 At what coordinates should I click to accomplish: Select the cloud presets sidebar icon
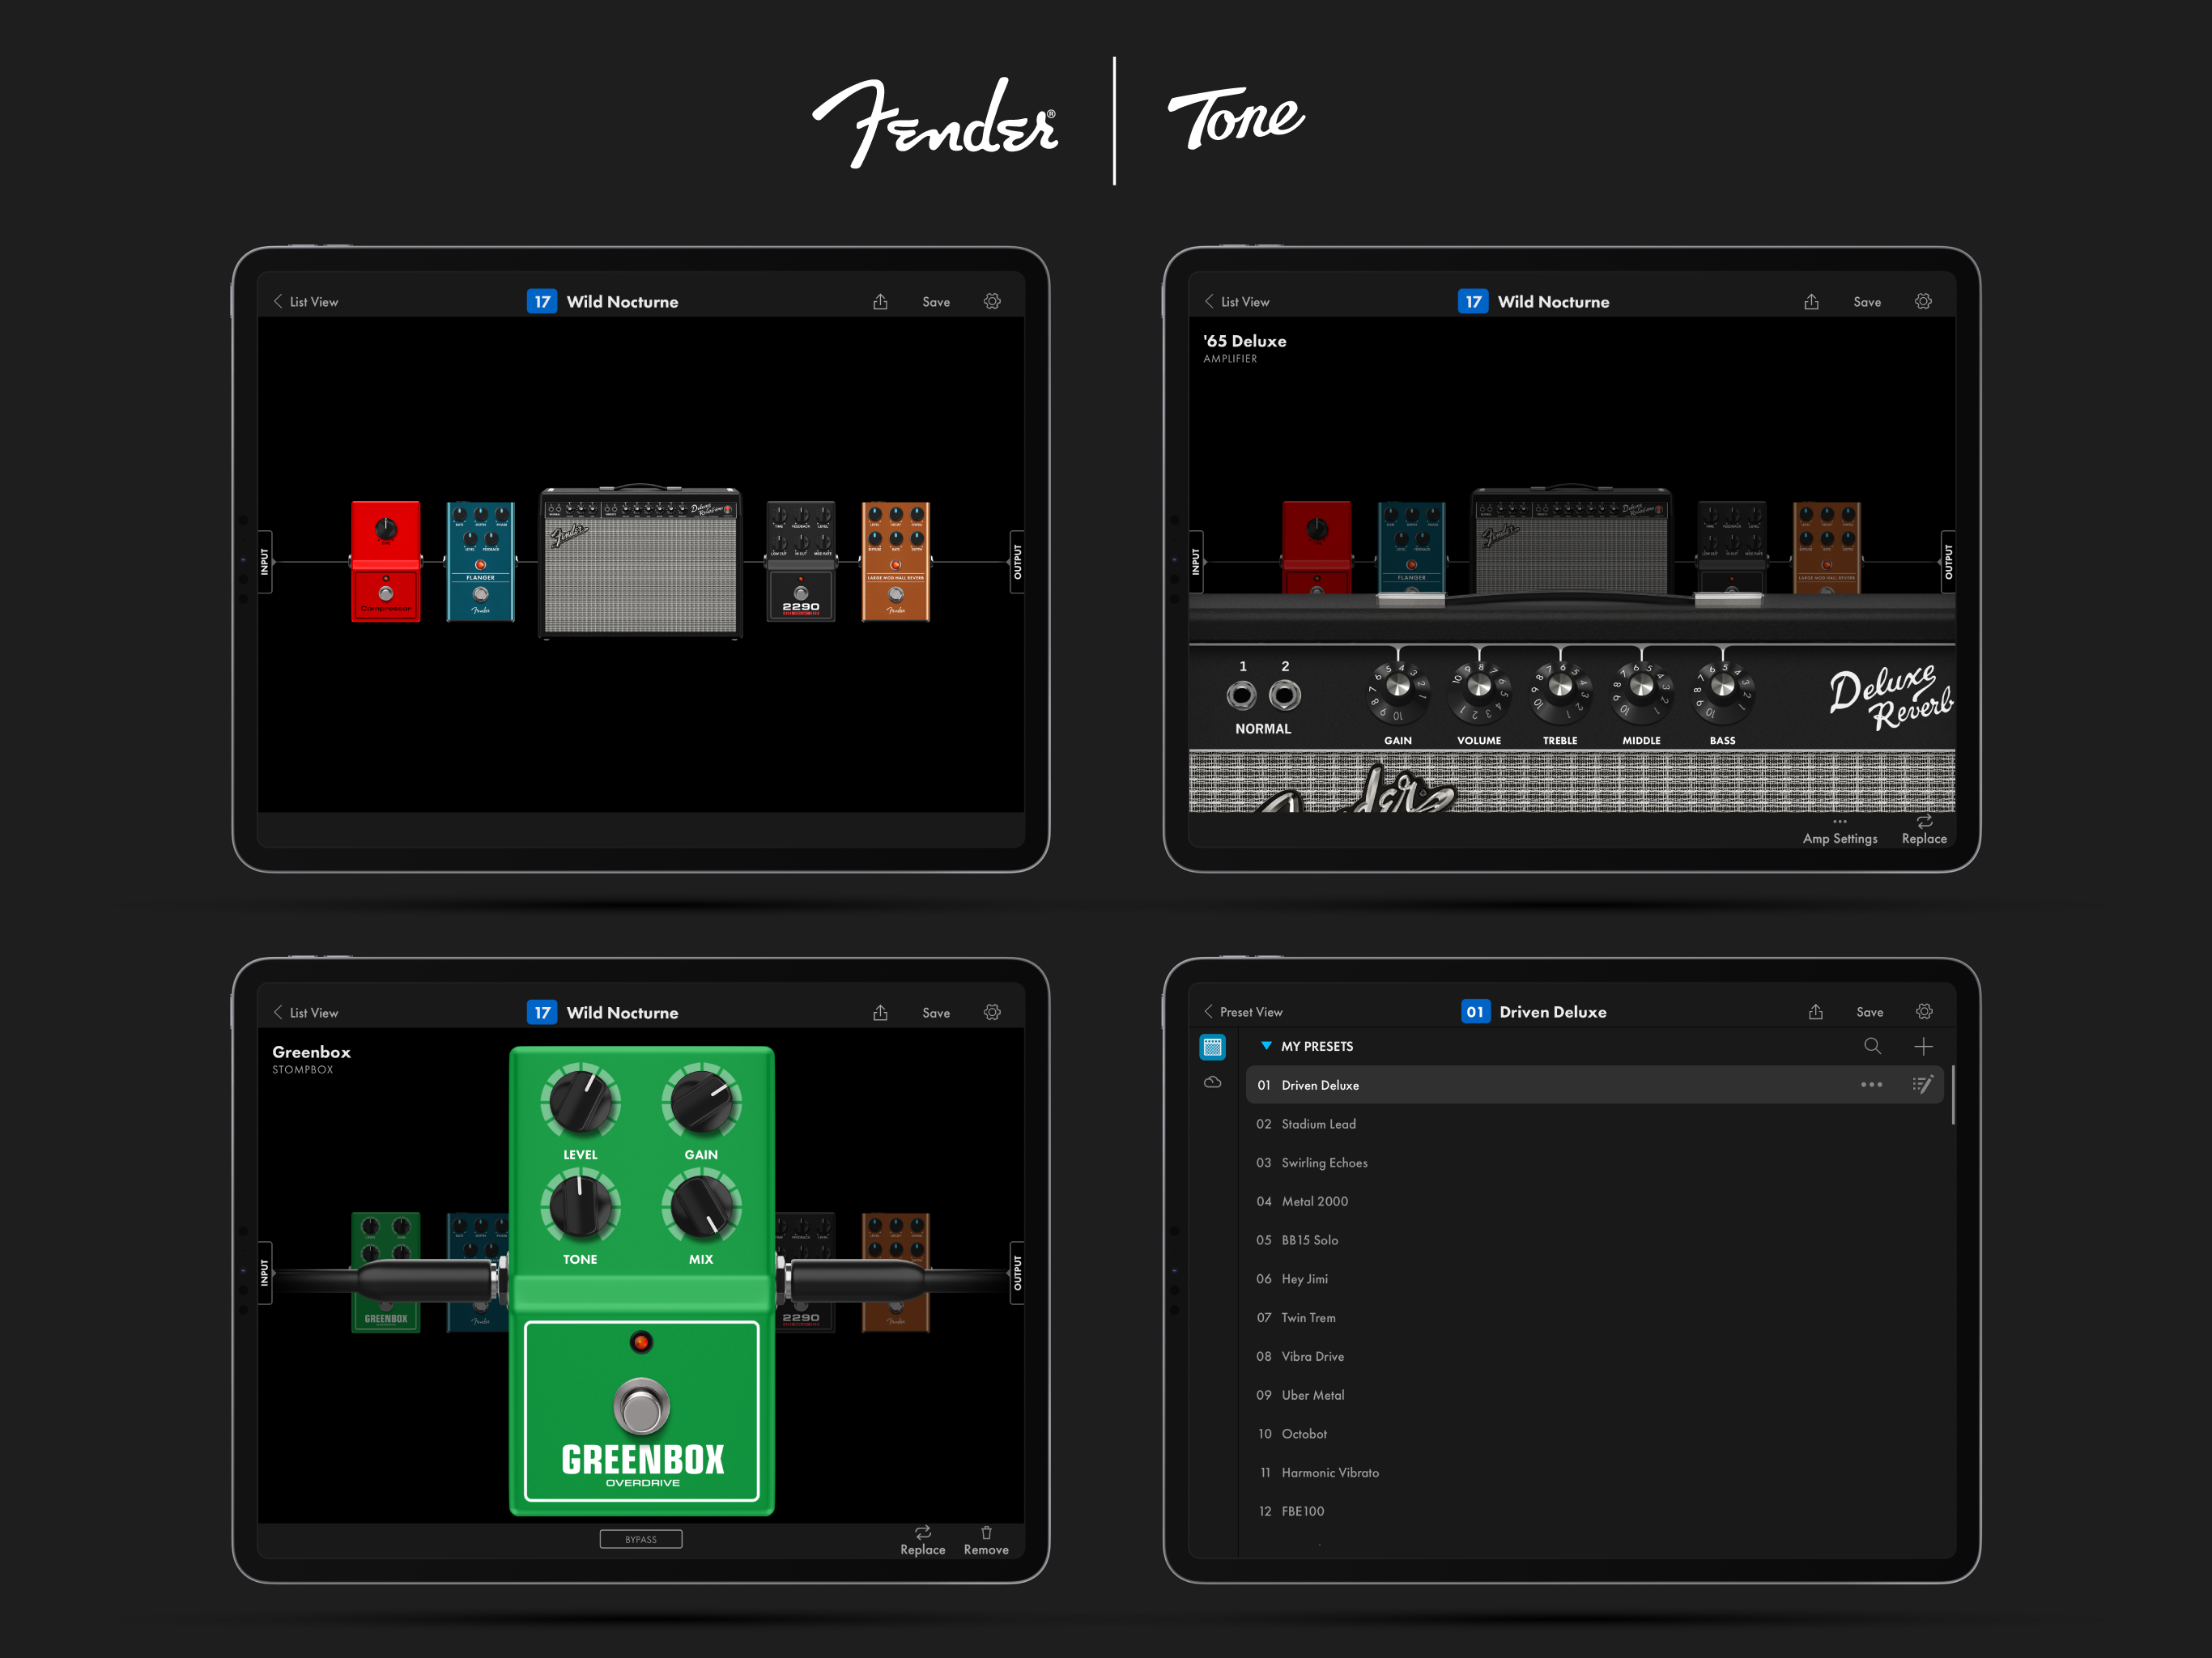pos(1212,1082)
